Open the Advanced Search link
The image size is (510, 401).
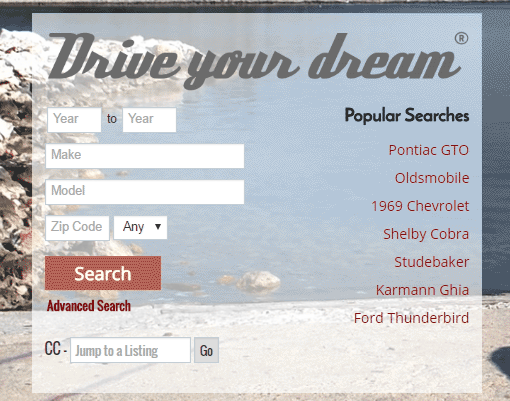coord(89,306)
